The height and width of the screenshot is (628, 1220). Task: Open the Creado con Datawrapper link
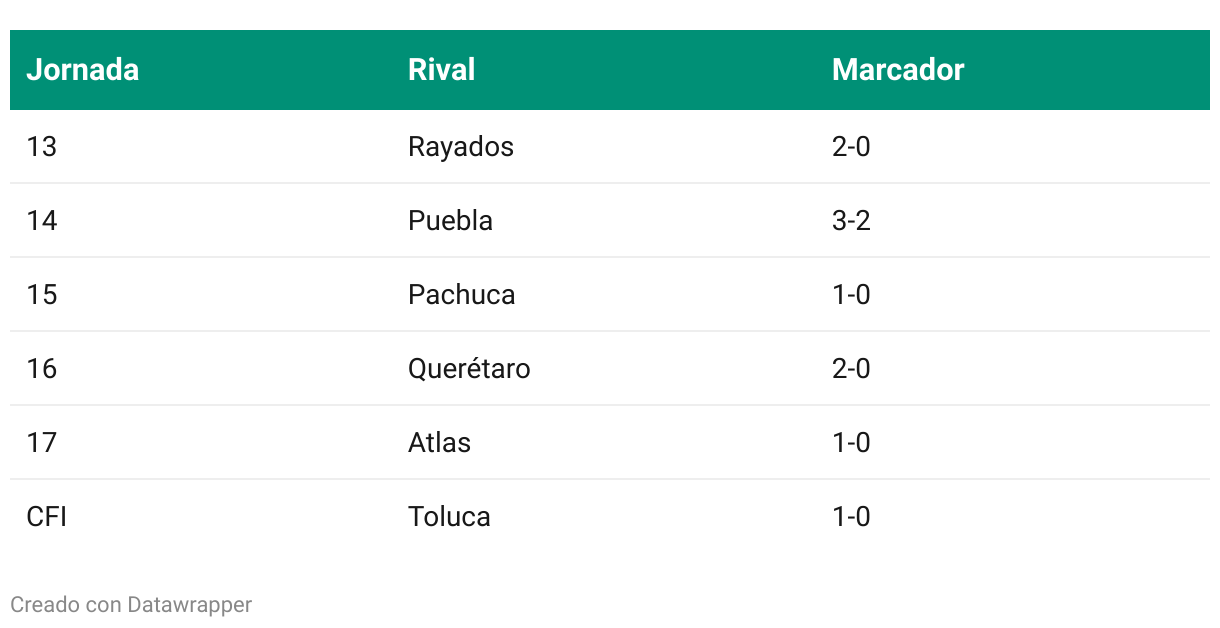[x=131, y=604]
